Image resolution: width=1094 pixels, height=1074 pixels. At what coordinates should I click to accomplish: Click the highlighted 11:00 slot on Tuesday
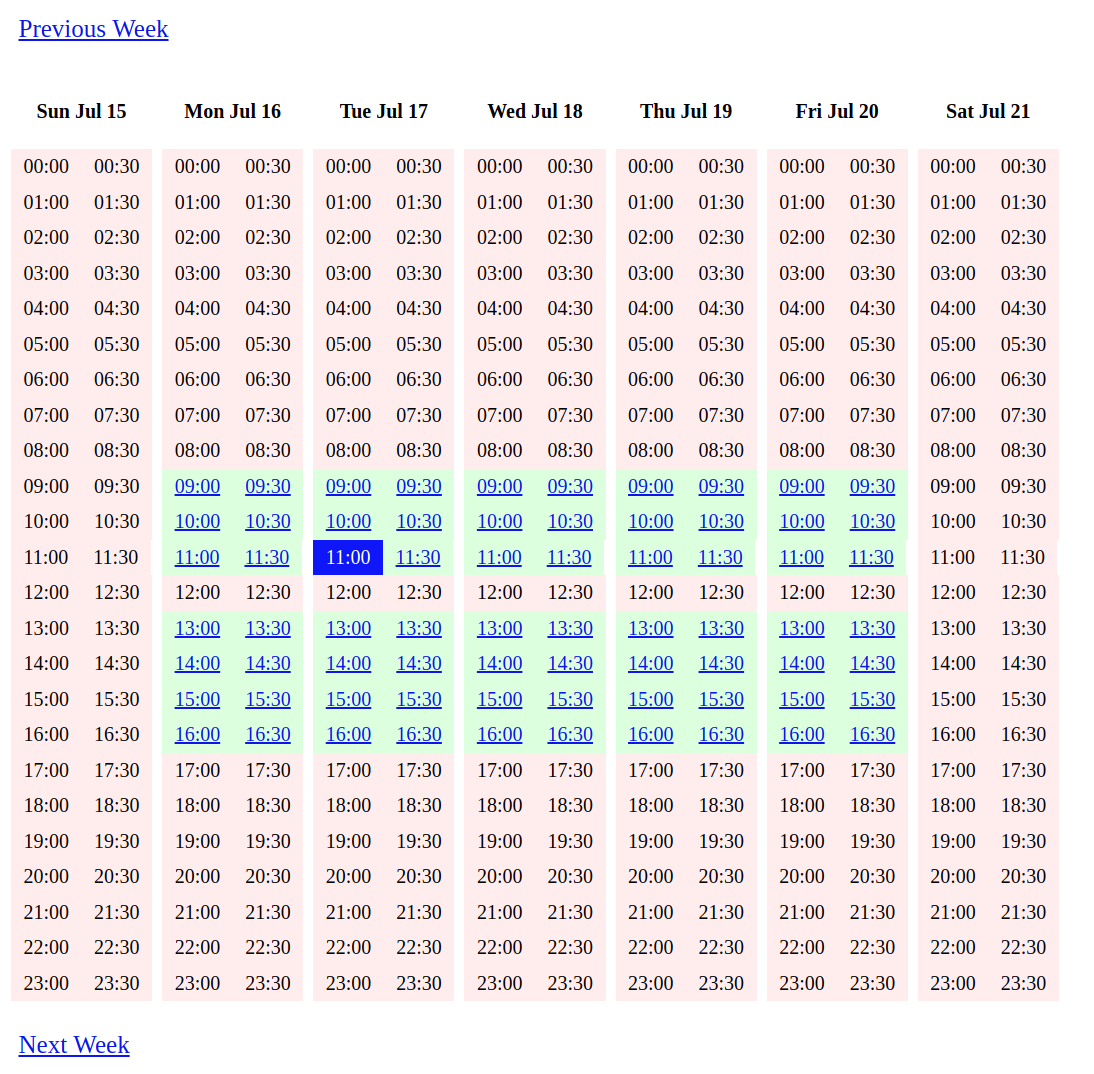347,557
